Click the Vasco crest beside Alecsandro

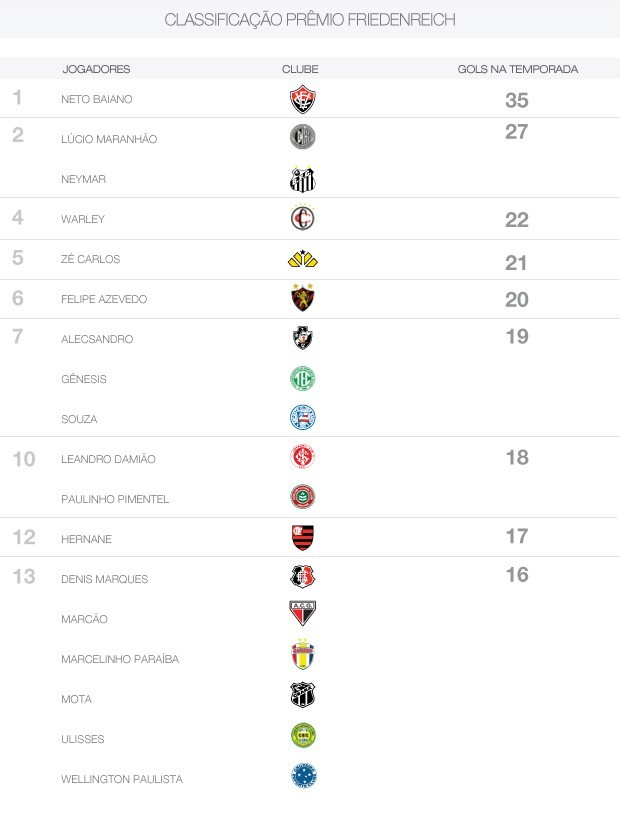tap(302, 339)
